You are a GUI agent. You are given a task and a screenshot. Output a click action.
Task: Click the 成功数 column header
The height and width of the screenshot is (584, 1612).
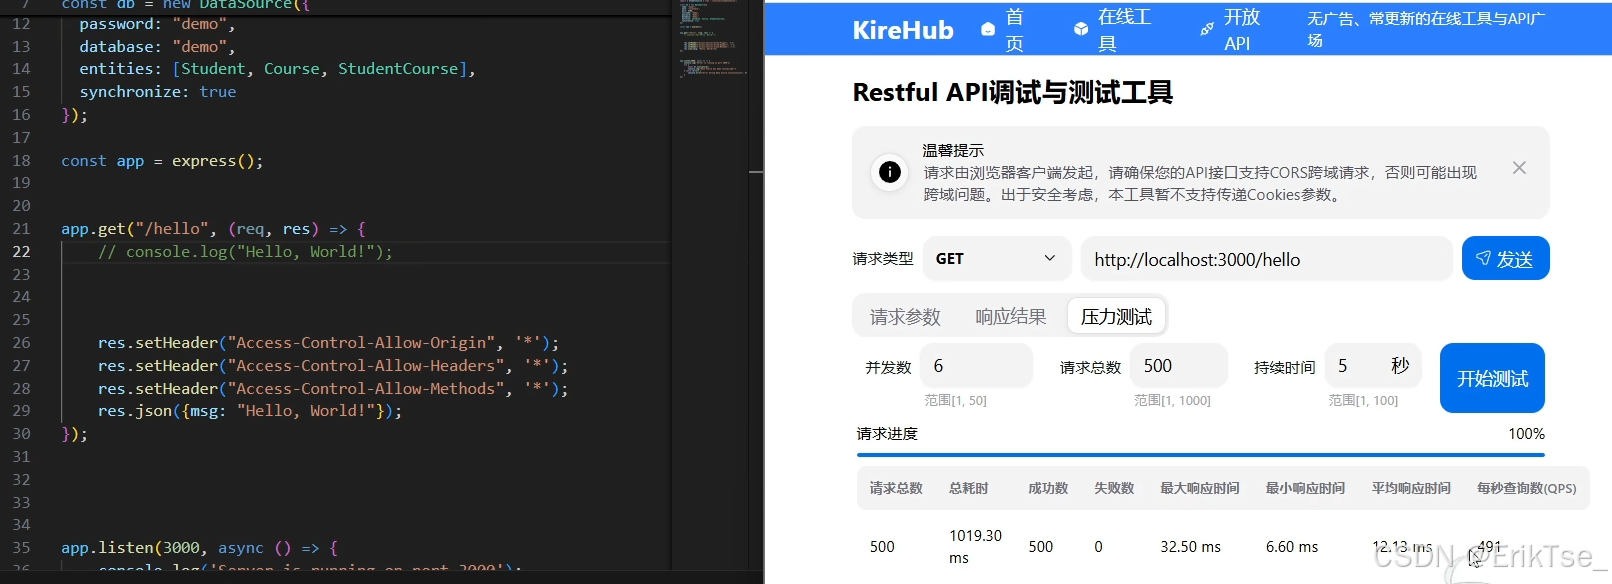pyautogui.click(x=1048, y=488)
